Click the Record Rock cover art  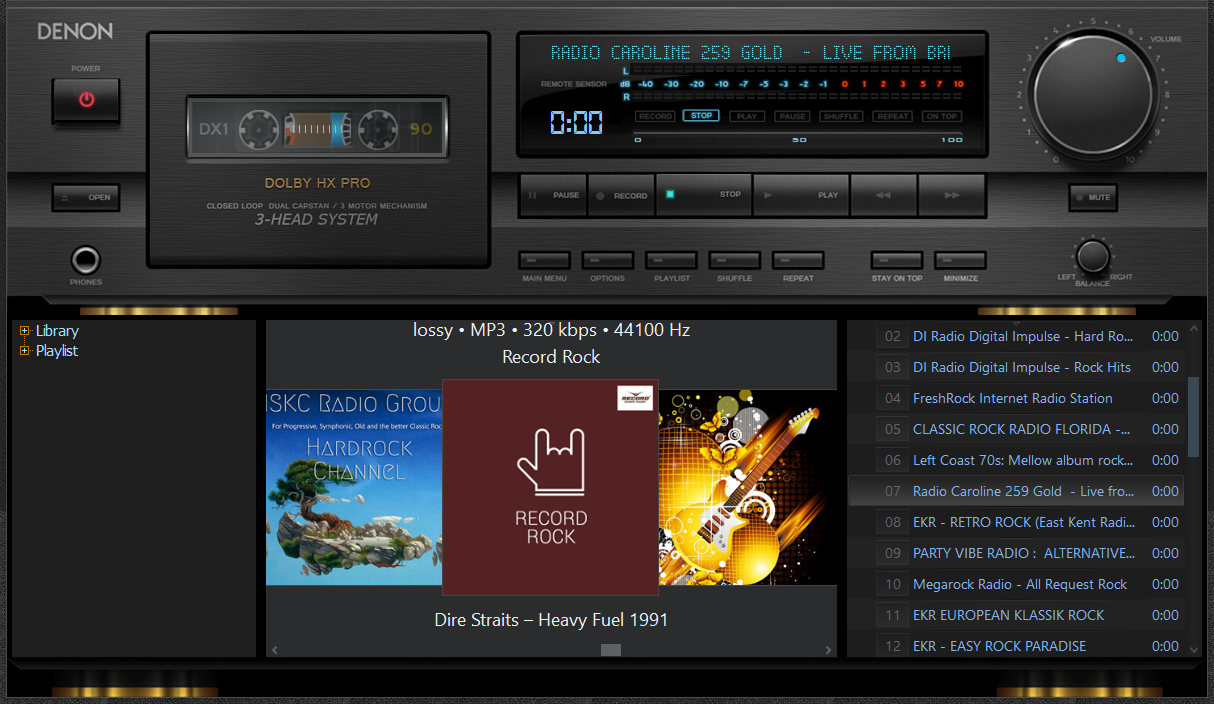coord(550,487)
